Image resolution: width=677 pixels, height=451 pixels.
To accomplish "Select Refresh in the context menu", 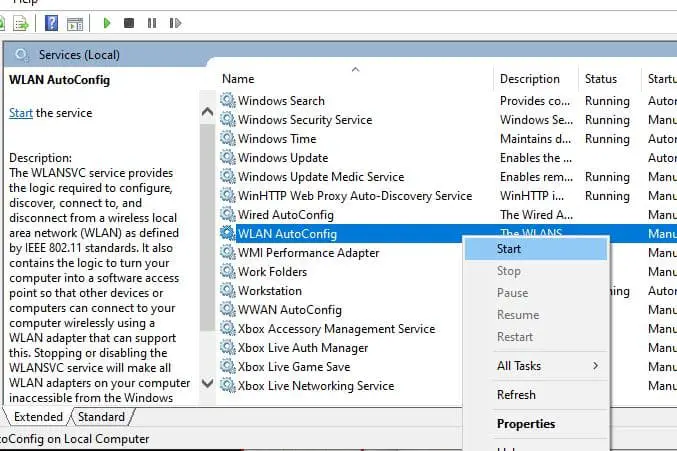I will click(x=516, y=395).
